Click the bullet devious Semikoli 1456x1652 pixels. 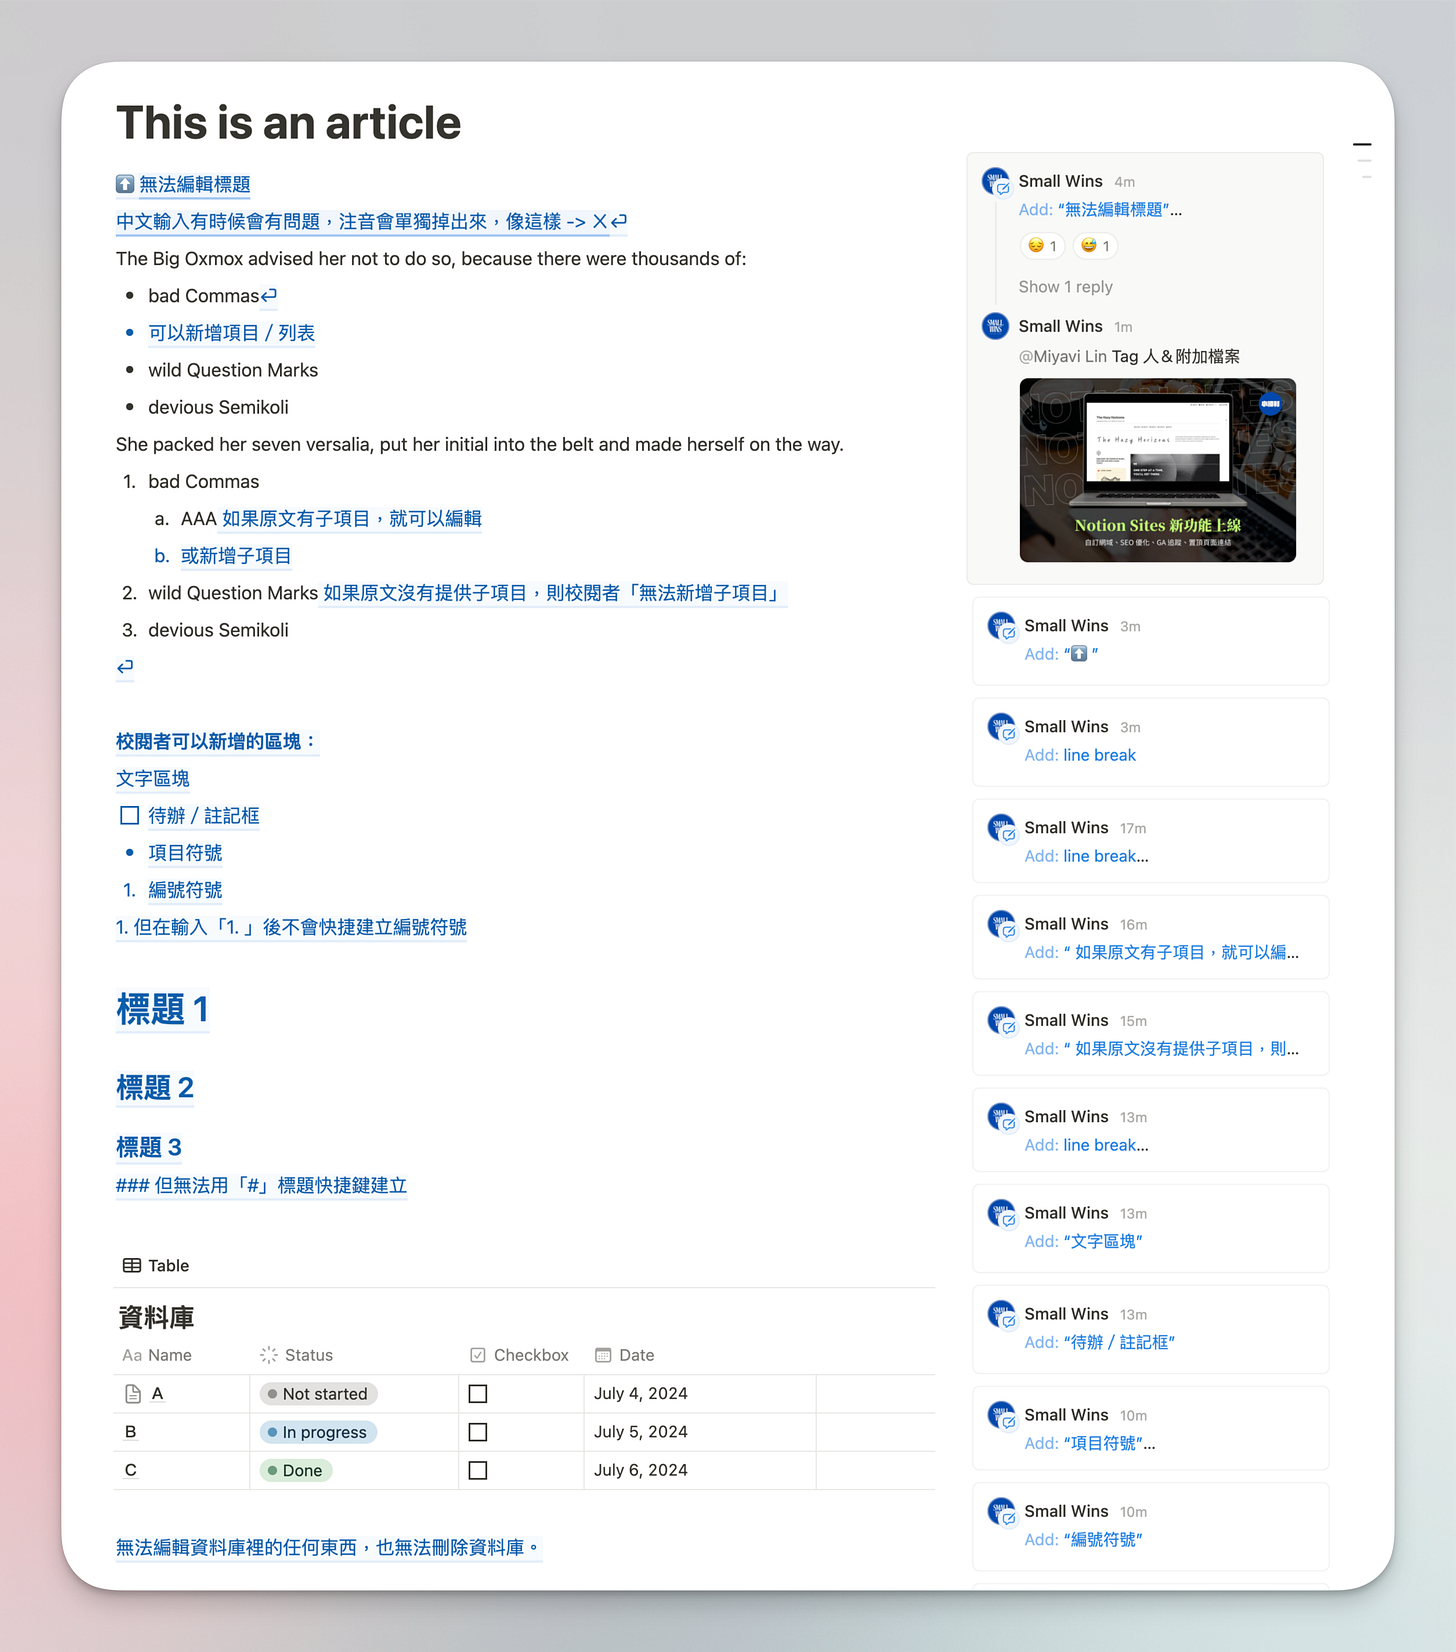[218, 407]
